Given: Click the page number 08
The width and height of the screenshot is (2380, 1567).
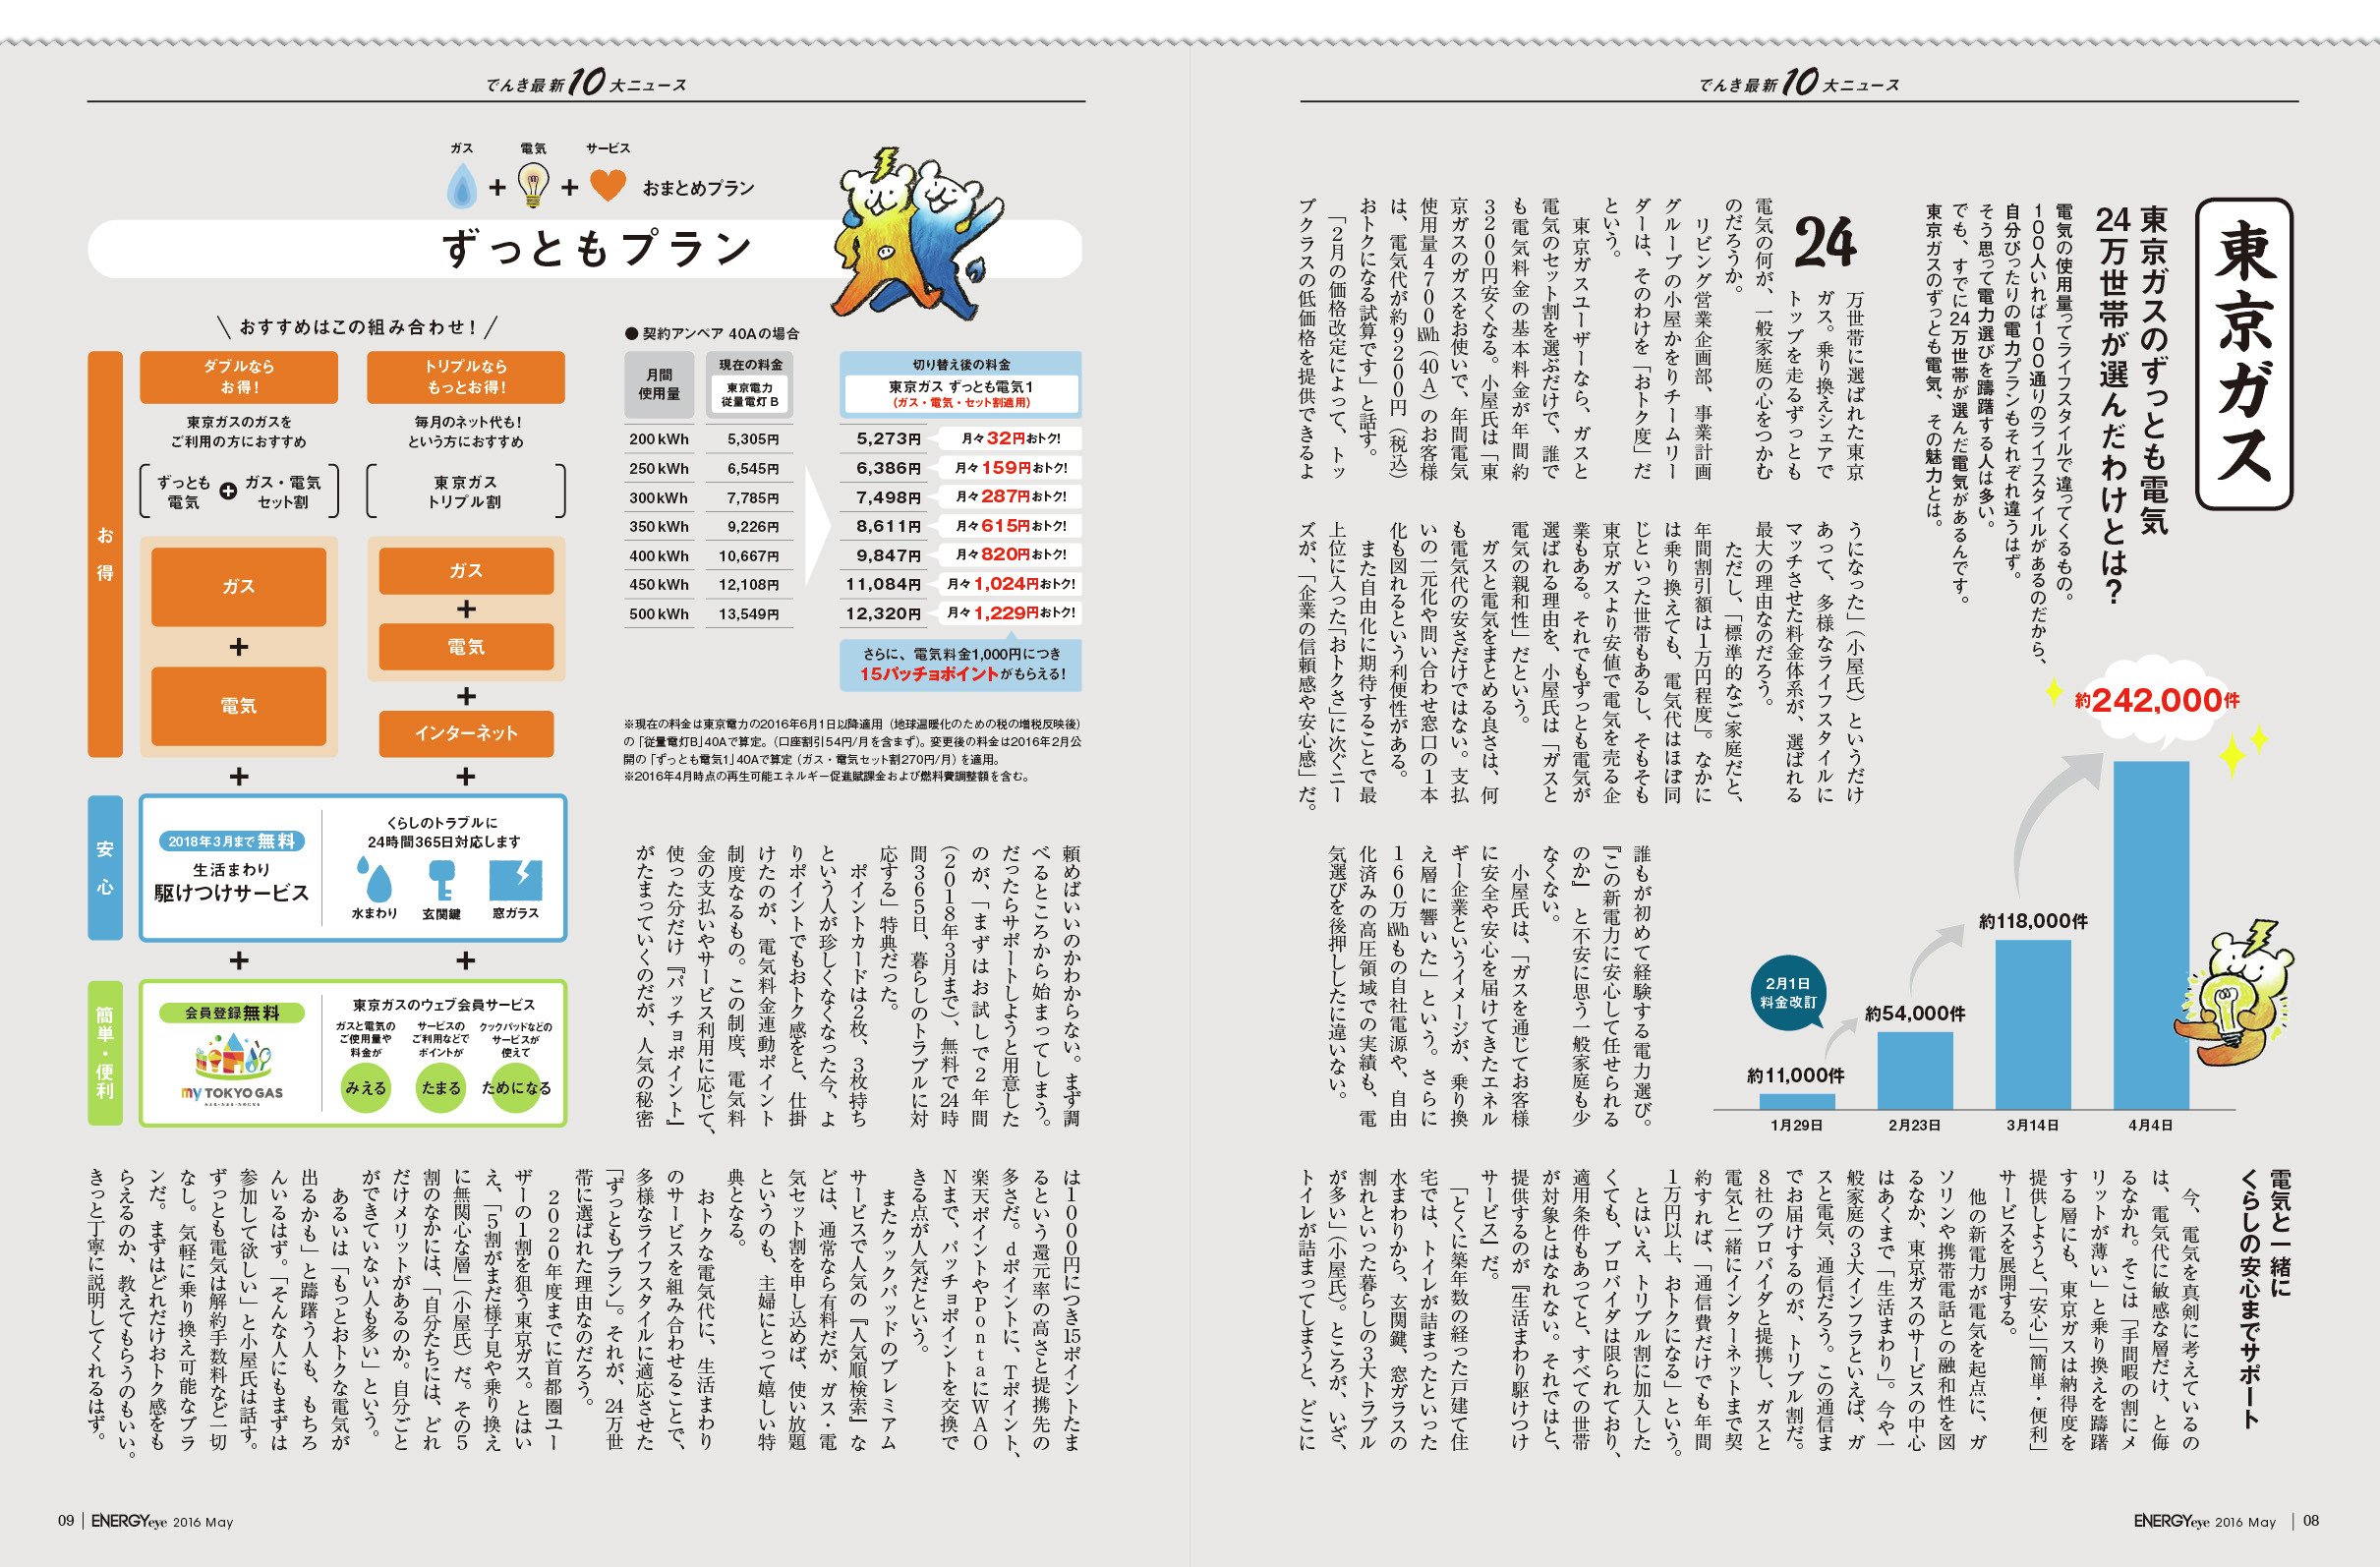Looking at the screenshot, I should click(x=2311, y=1520).
